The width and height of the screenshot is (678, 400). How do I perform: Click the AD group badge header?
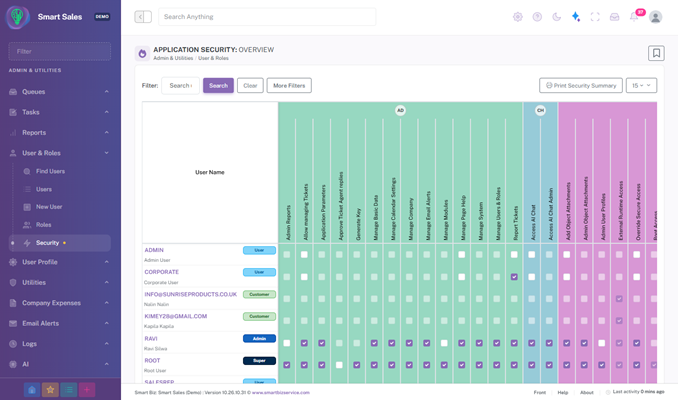(x=400, y=111)
